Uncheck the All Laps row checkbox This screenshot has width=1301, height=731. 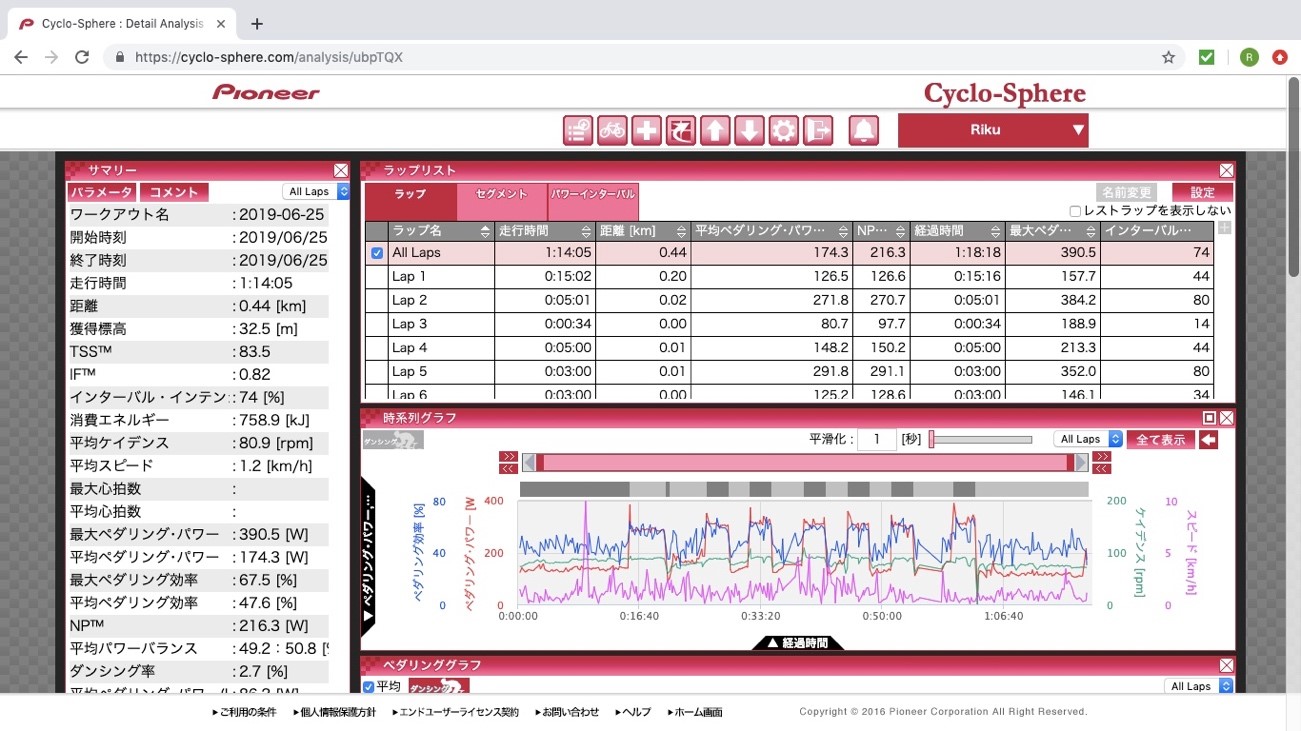tap(377, 253)
